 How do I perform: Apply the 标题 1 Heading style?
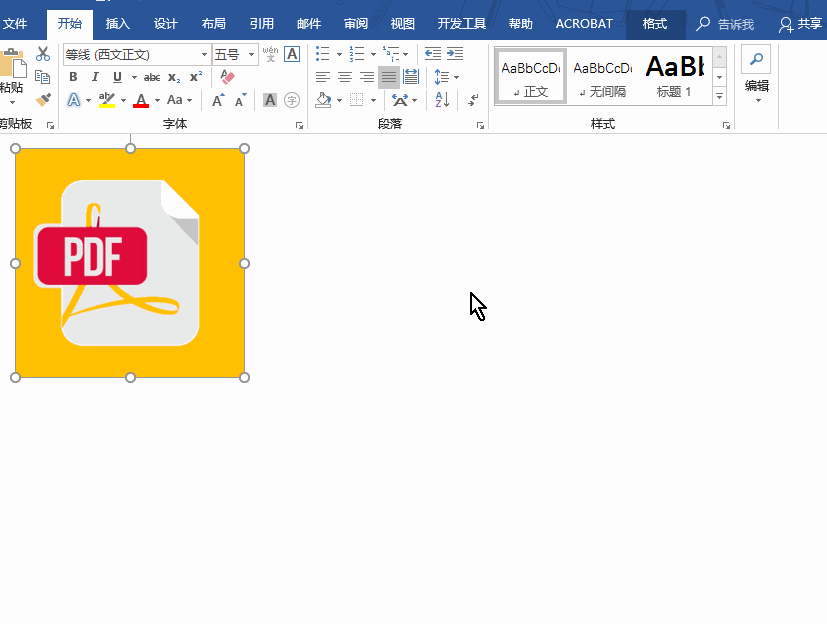coord(674,78)
